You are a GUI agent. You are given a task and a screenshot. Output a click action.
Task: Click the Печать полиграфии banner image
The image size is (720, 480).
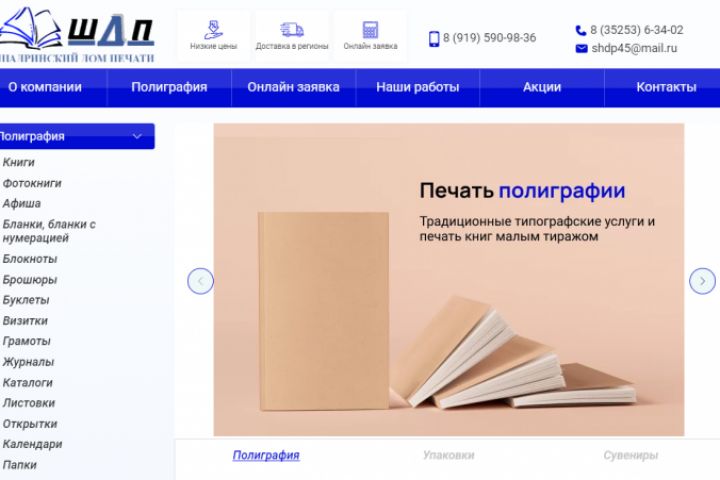pos(449,280)
